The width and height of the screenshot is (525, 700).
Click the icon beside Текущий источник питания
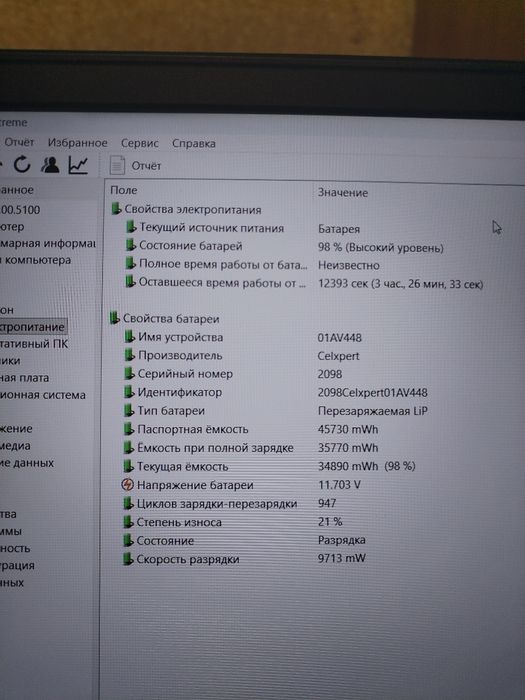tap(131, 227)
